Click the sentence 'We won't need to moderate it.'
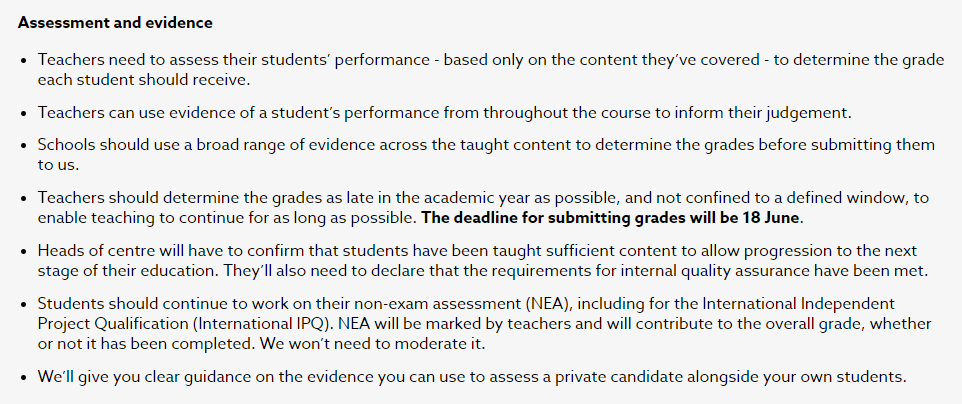 point(372,344)
